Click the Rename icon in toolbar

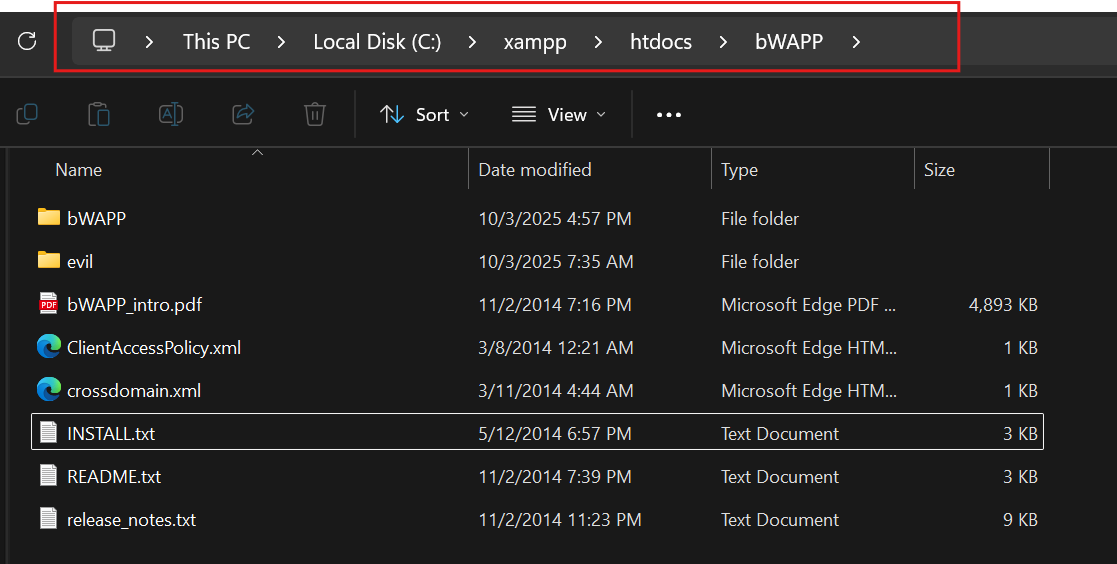pos(171,114)
